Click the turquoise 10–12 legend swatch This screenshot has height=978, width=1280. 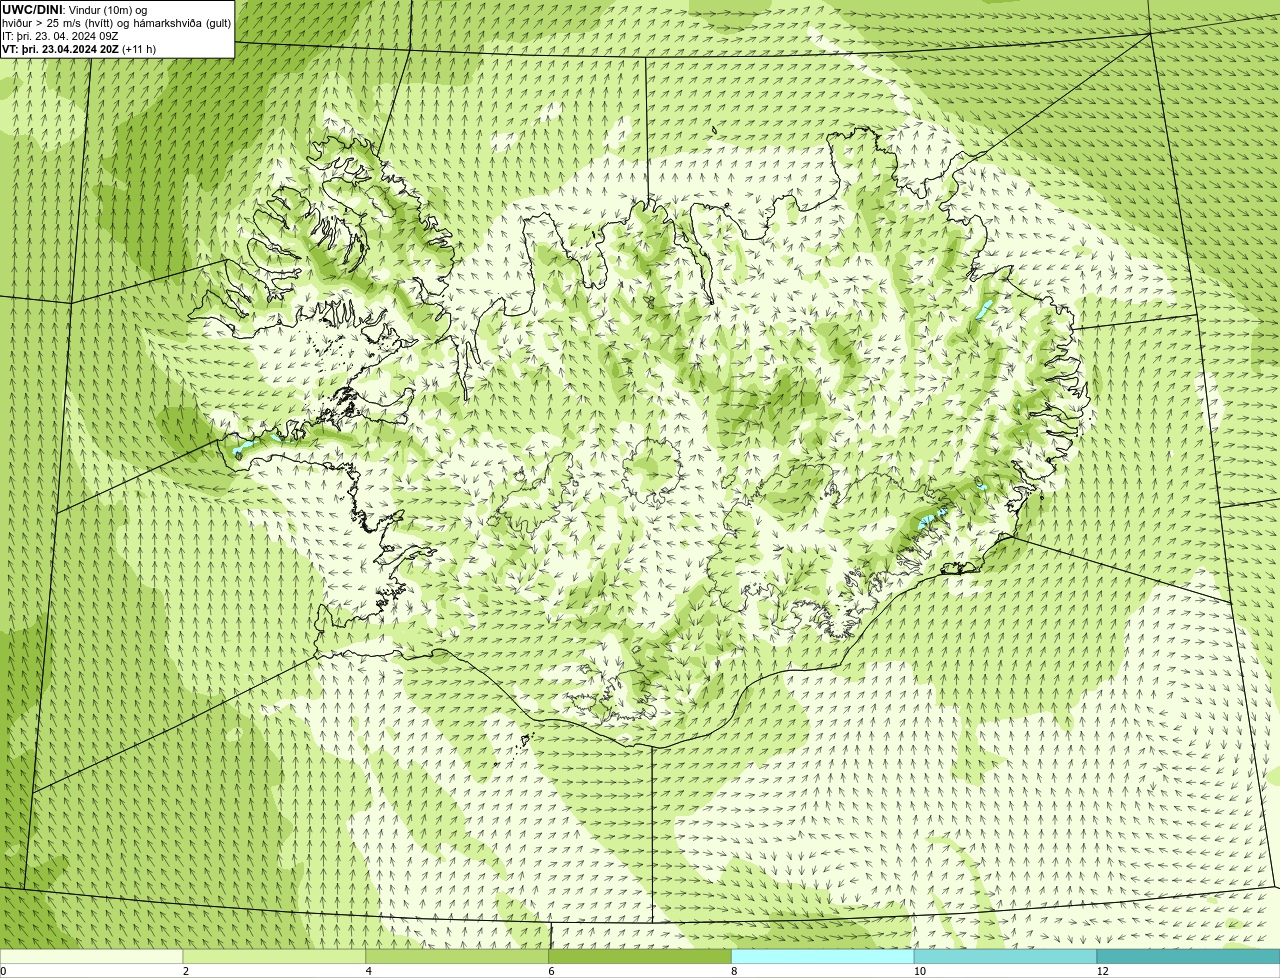pyautogui.click(x=1005, y=956)
